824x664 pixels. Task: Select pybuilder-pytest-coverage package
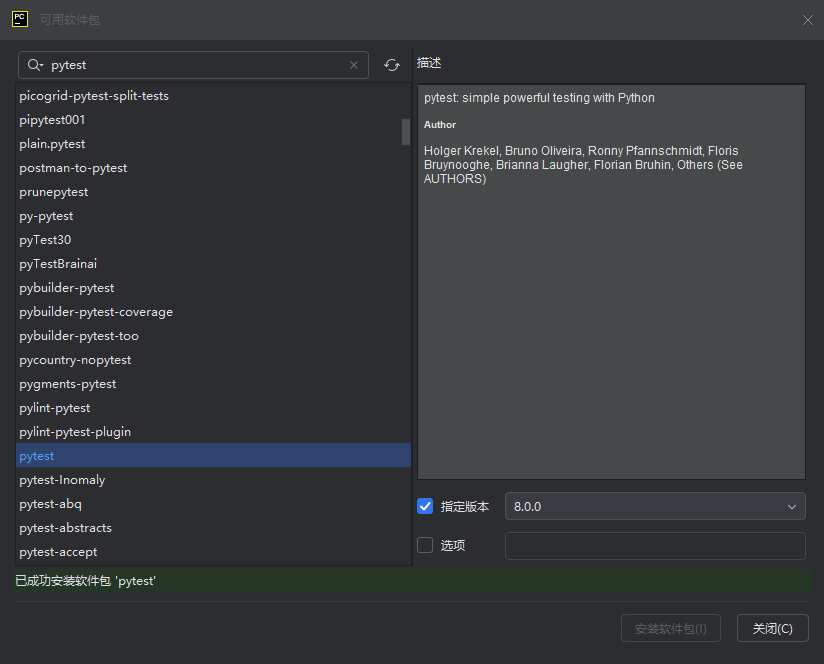[x=213, y=312]
